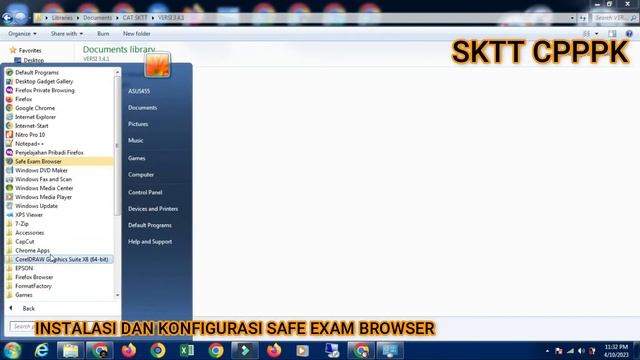
Task: Click the Burn toolbar button
Action: (x=103, y=33)
